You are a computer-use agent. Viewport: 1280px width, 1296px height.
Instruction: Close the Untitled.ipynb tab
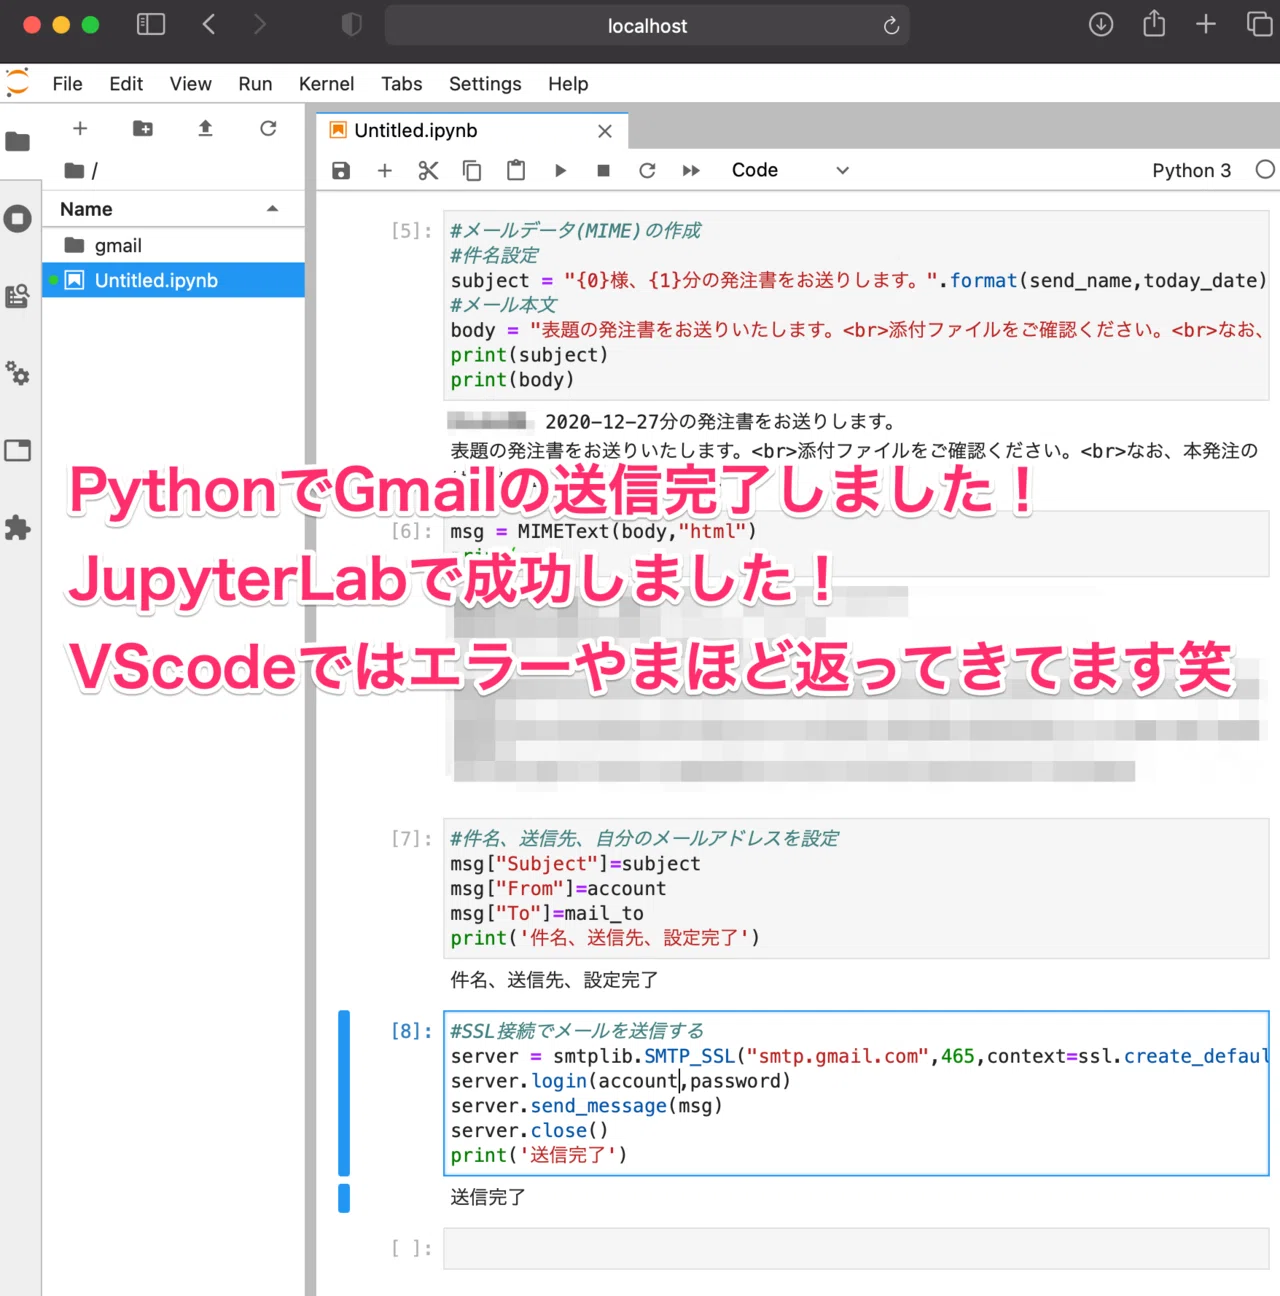(605, 131)
